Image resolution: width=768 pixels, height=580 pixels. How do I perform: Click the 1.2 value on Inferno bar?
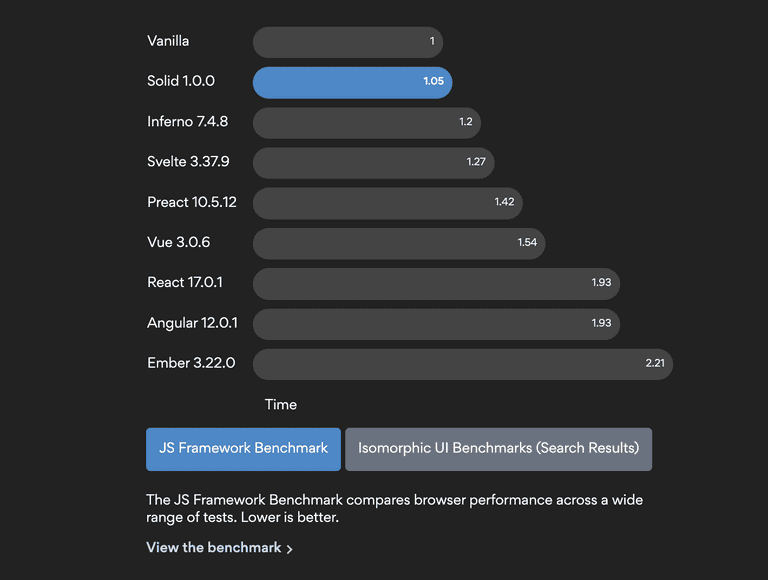466,122
